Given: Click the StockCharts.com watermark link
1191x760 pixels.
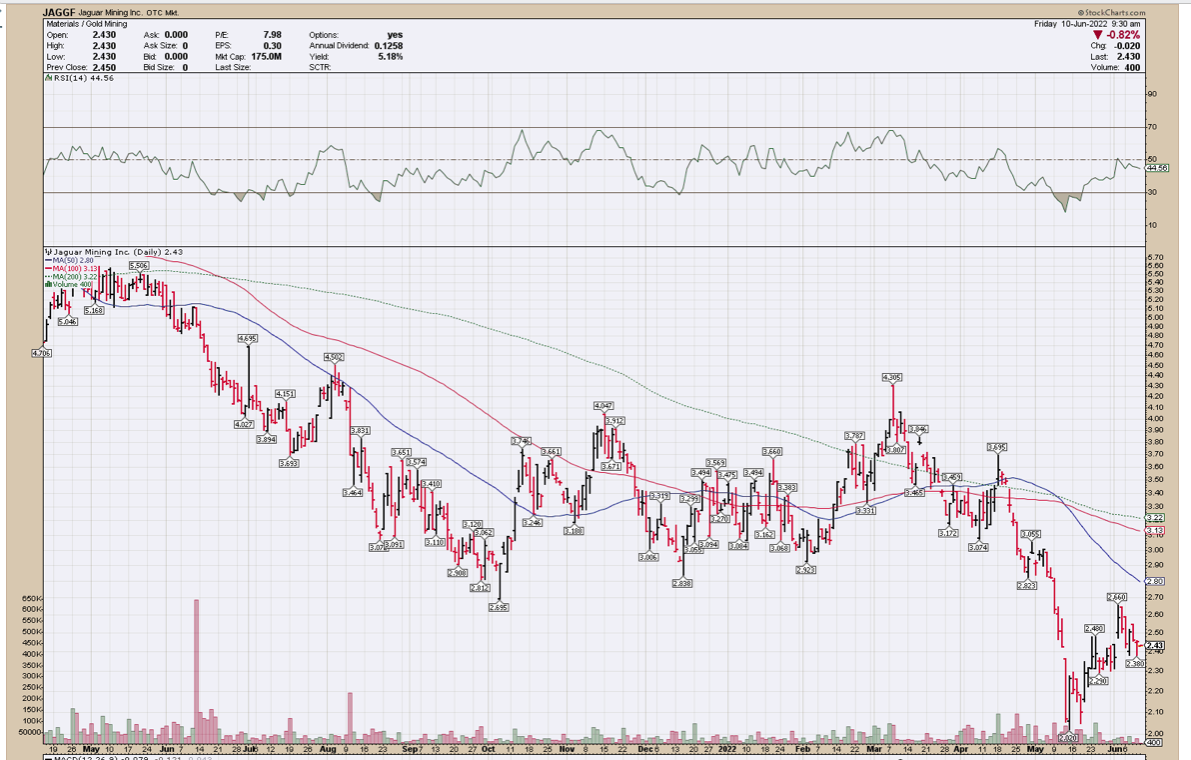Looking at the screenshot, I should 1110,12.
